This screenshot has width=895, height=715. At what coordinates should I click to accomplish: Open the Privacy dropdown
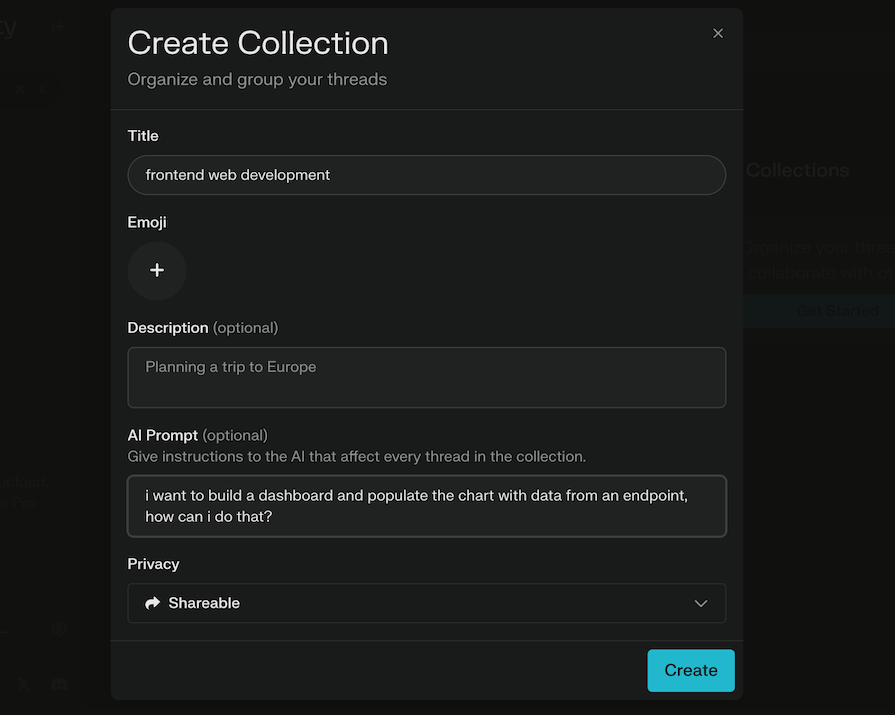[x=427, y=602]
